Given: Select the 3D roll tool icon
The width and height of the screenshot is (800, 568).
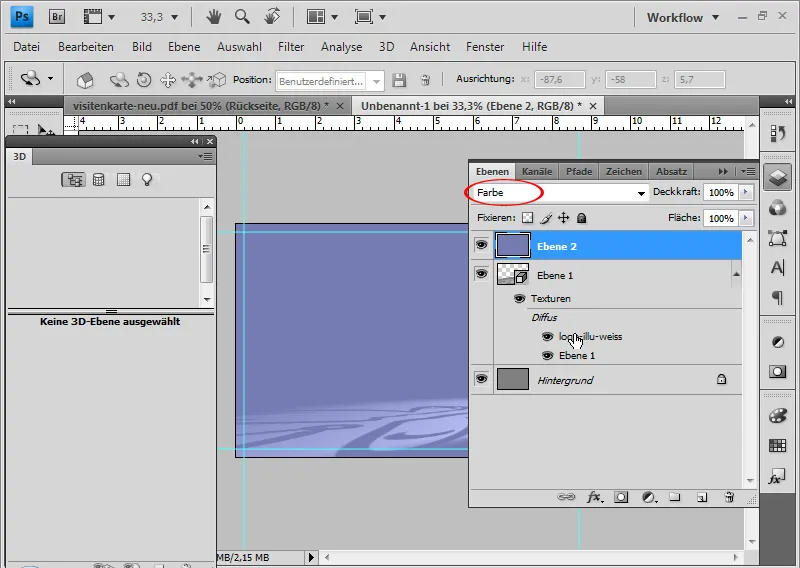Looking at the screenshot, I should tap(144, 80).
